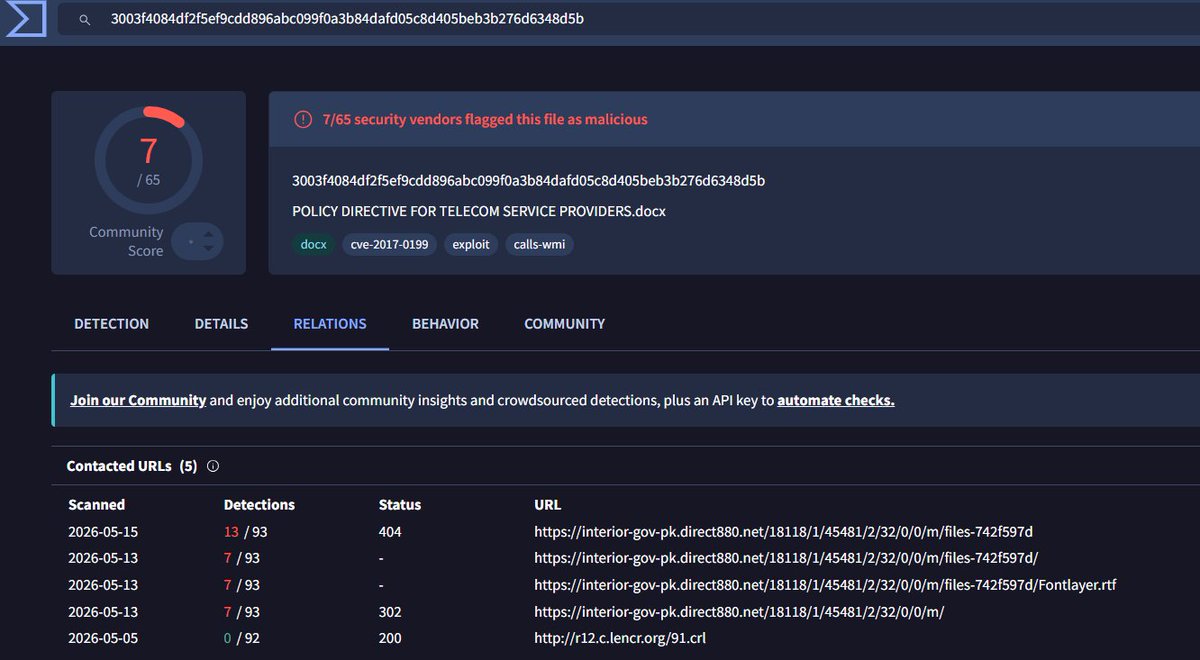Click the 404 status value
1200x660 pixels.
pyautogui.click(x=390, y=532)
